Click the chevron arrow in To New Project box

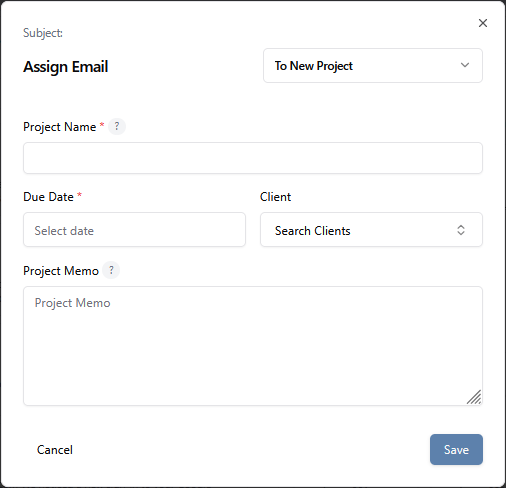[x=465, y=65]
